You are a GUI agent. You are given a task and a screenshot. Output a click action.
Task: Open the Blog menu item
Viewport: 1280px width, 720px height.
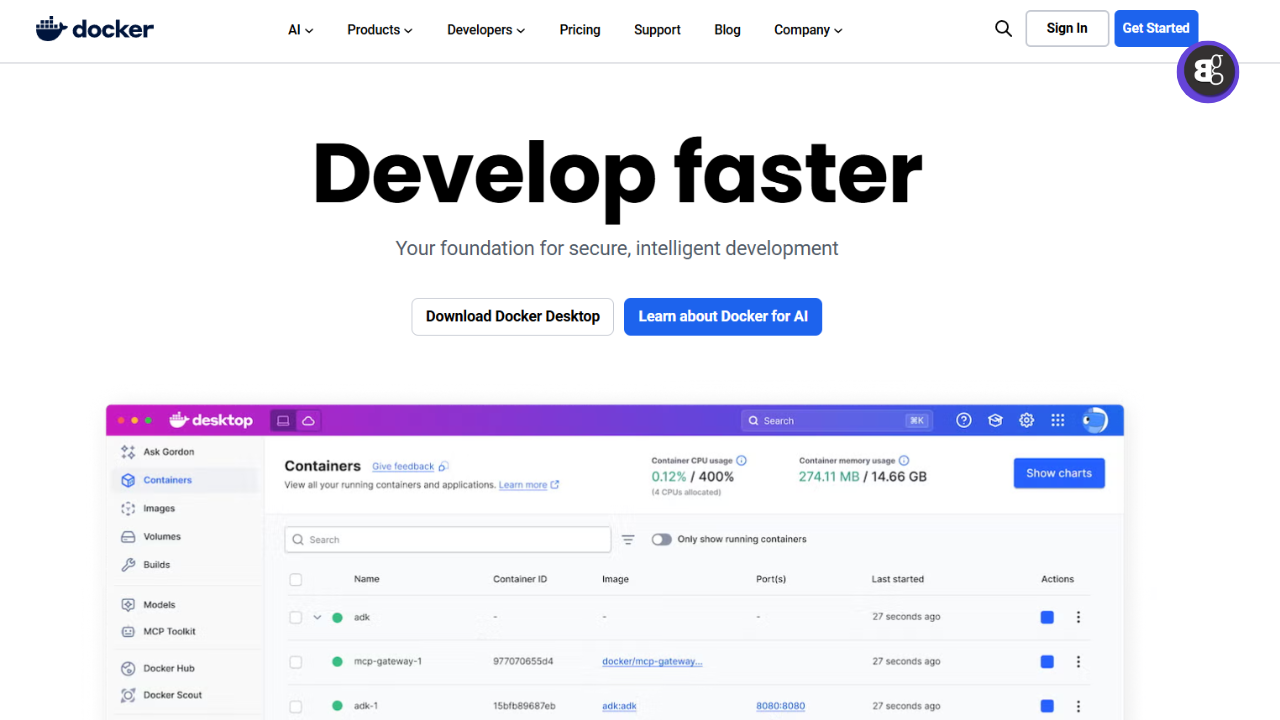click(x=727, y=30)
